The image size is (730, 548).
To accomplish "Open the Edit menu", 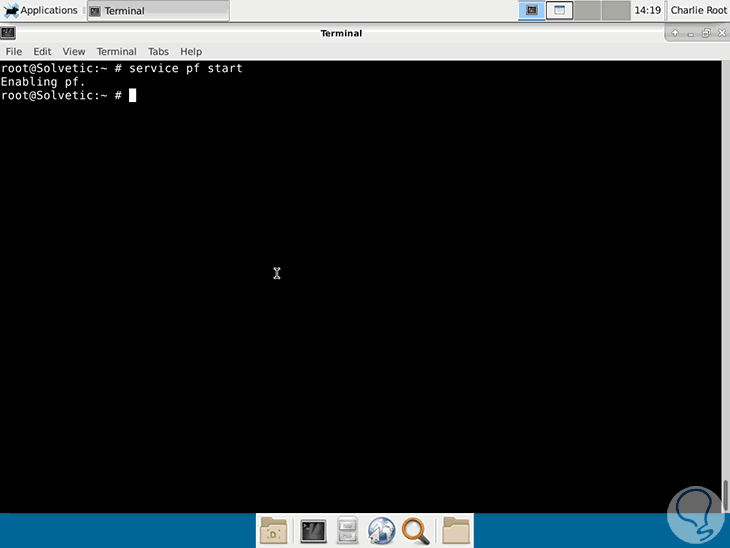I will point(42,51).
